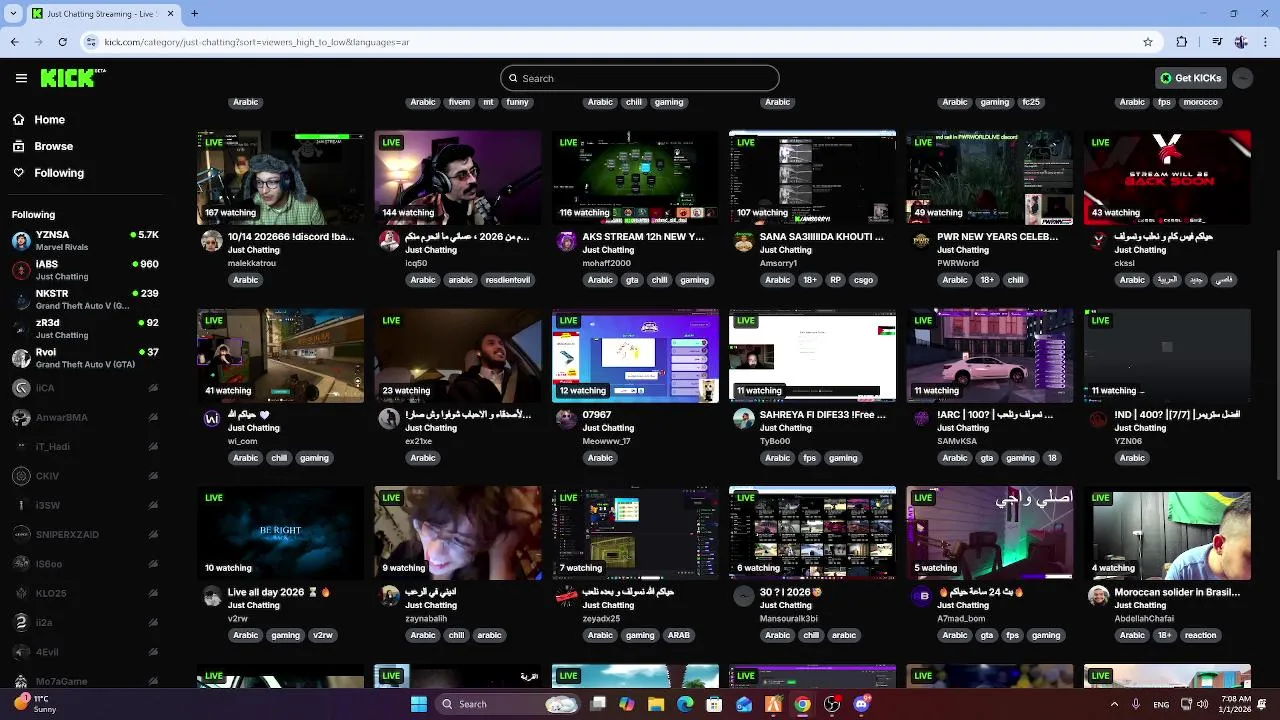Click the Home heart-house icon in sidebar
The width and height of the screenshot is (1280, 720).
click(x=18, y=119)
